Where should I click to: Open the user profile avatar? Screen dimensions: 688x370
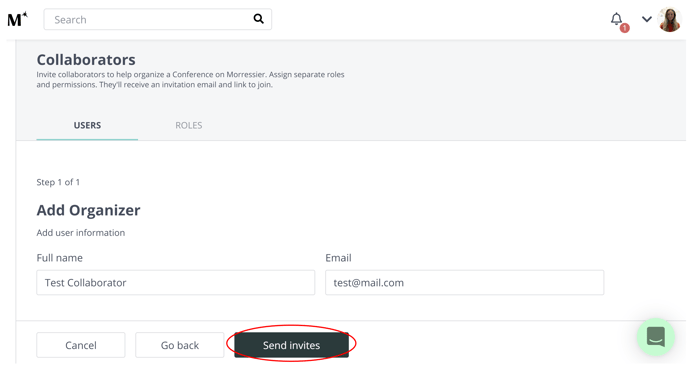click(670, 20)
